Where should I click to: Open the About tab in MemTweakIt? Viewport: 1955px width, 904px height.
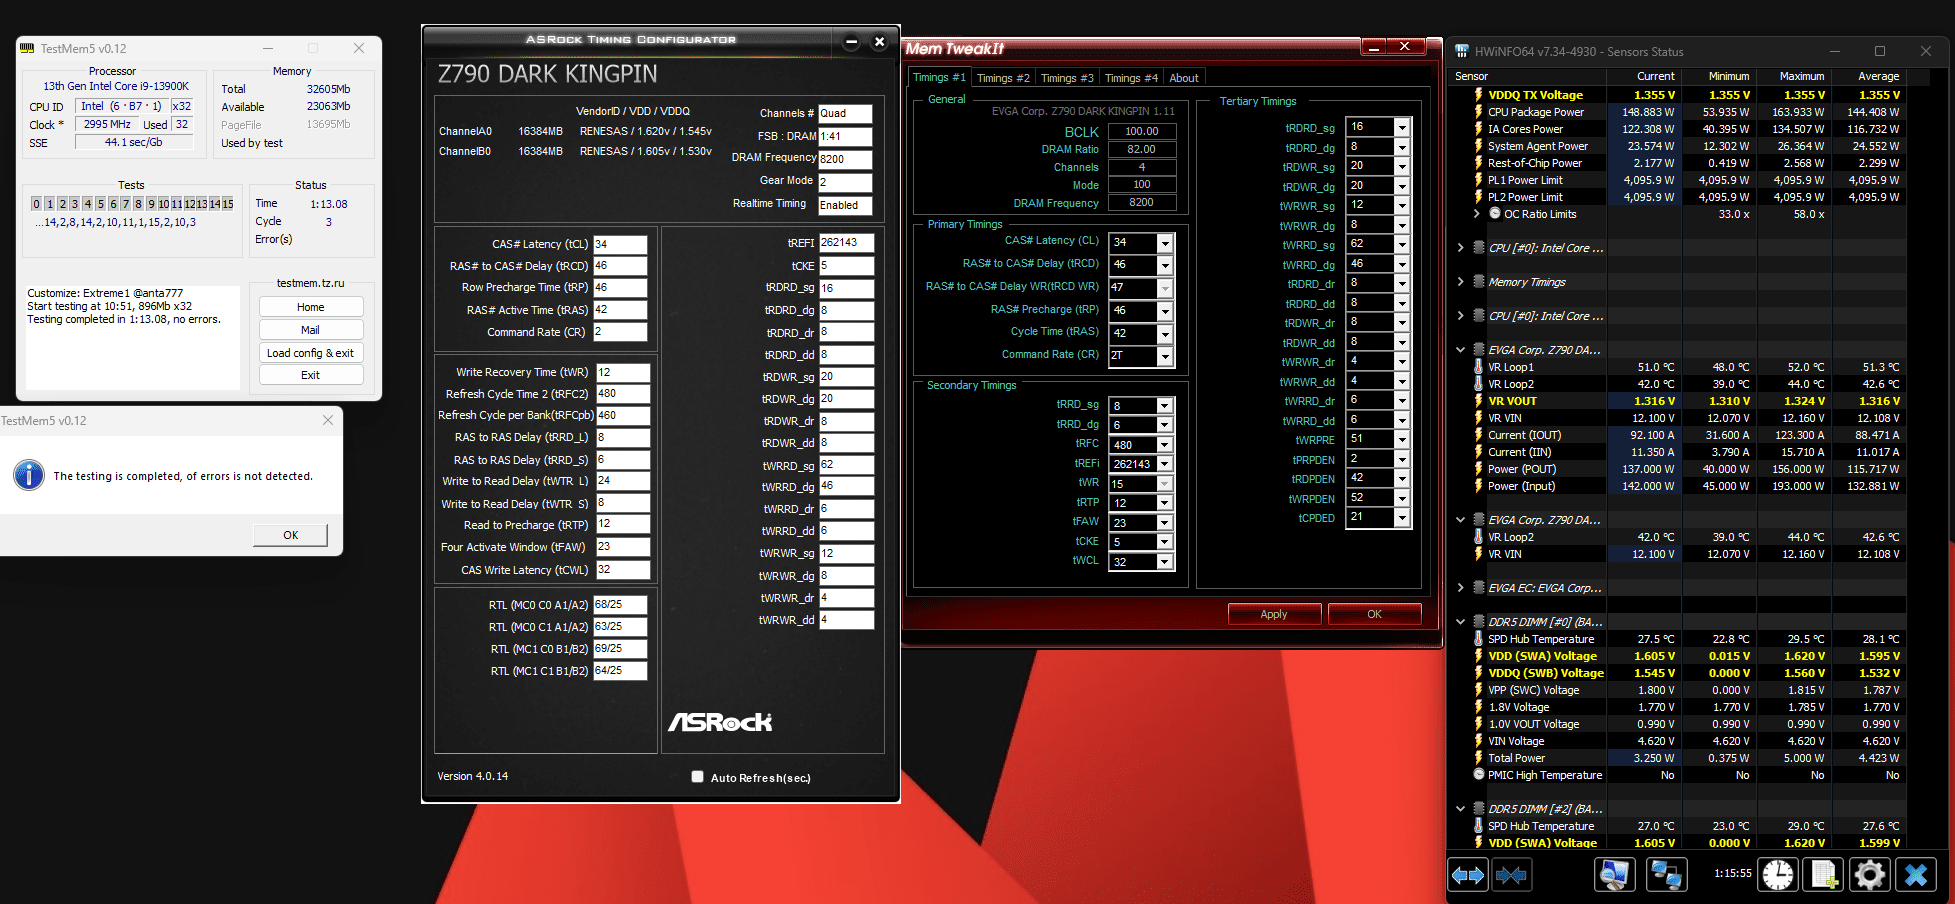click(x=1184, y=78)
